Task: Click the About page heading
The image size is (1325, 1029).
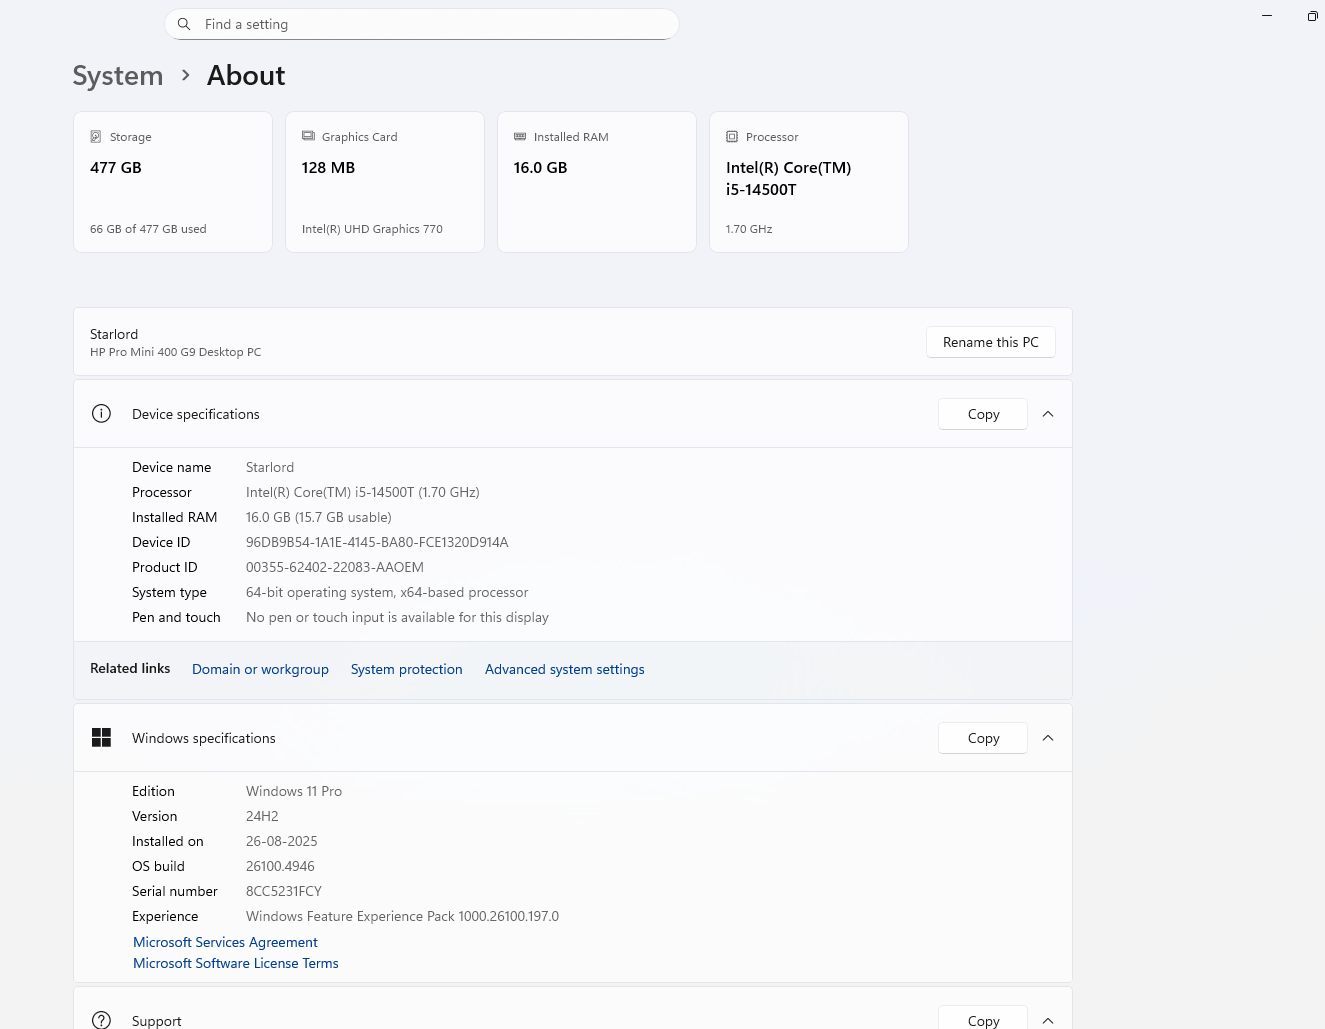Action: [246, 76]
